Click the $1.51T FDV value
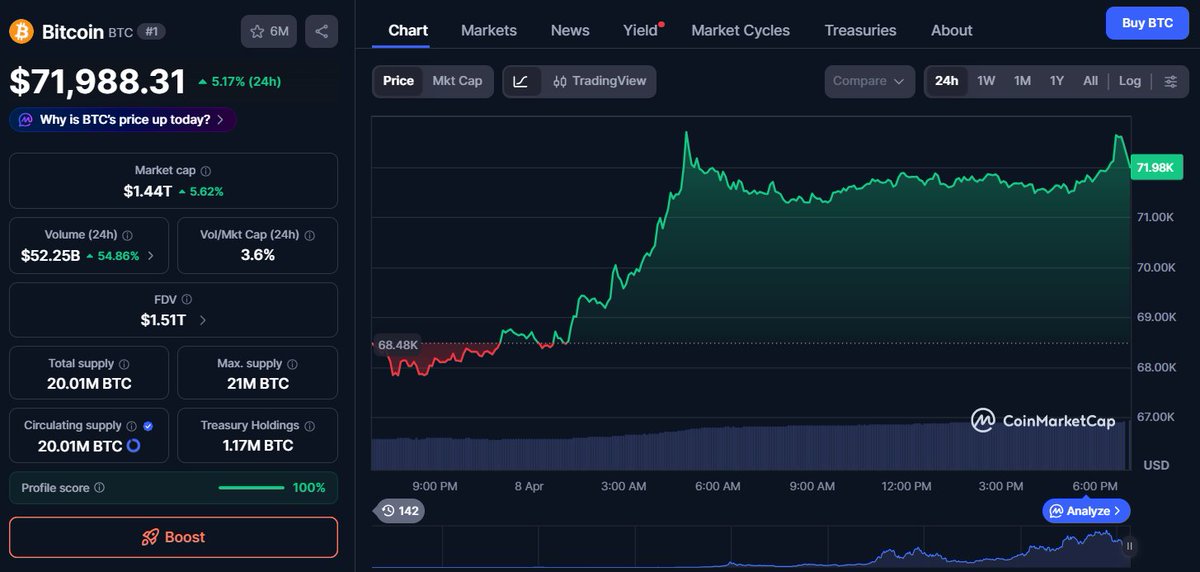Viewport: 1200px width, 572px height. 163,320
